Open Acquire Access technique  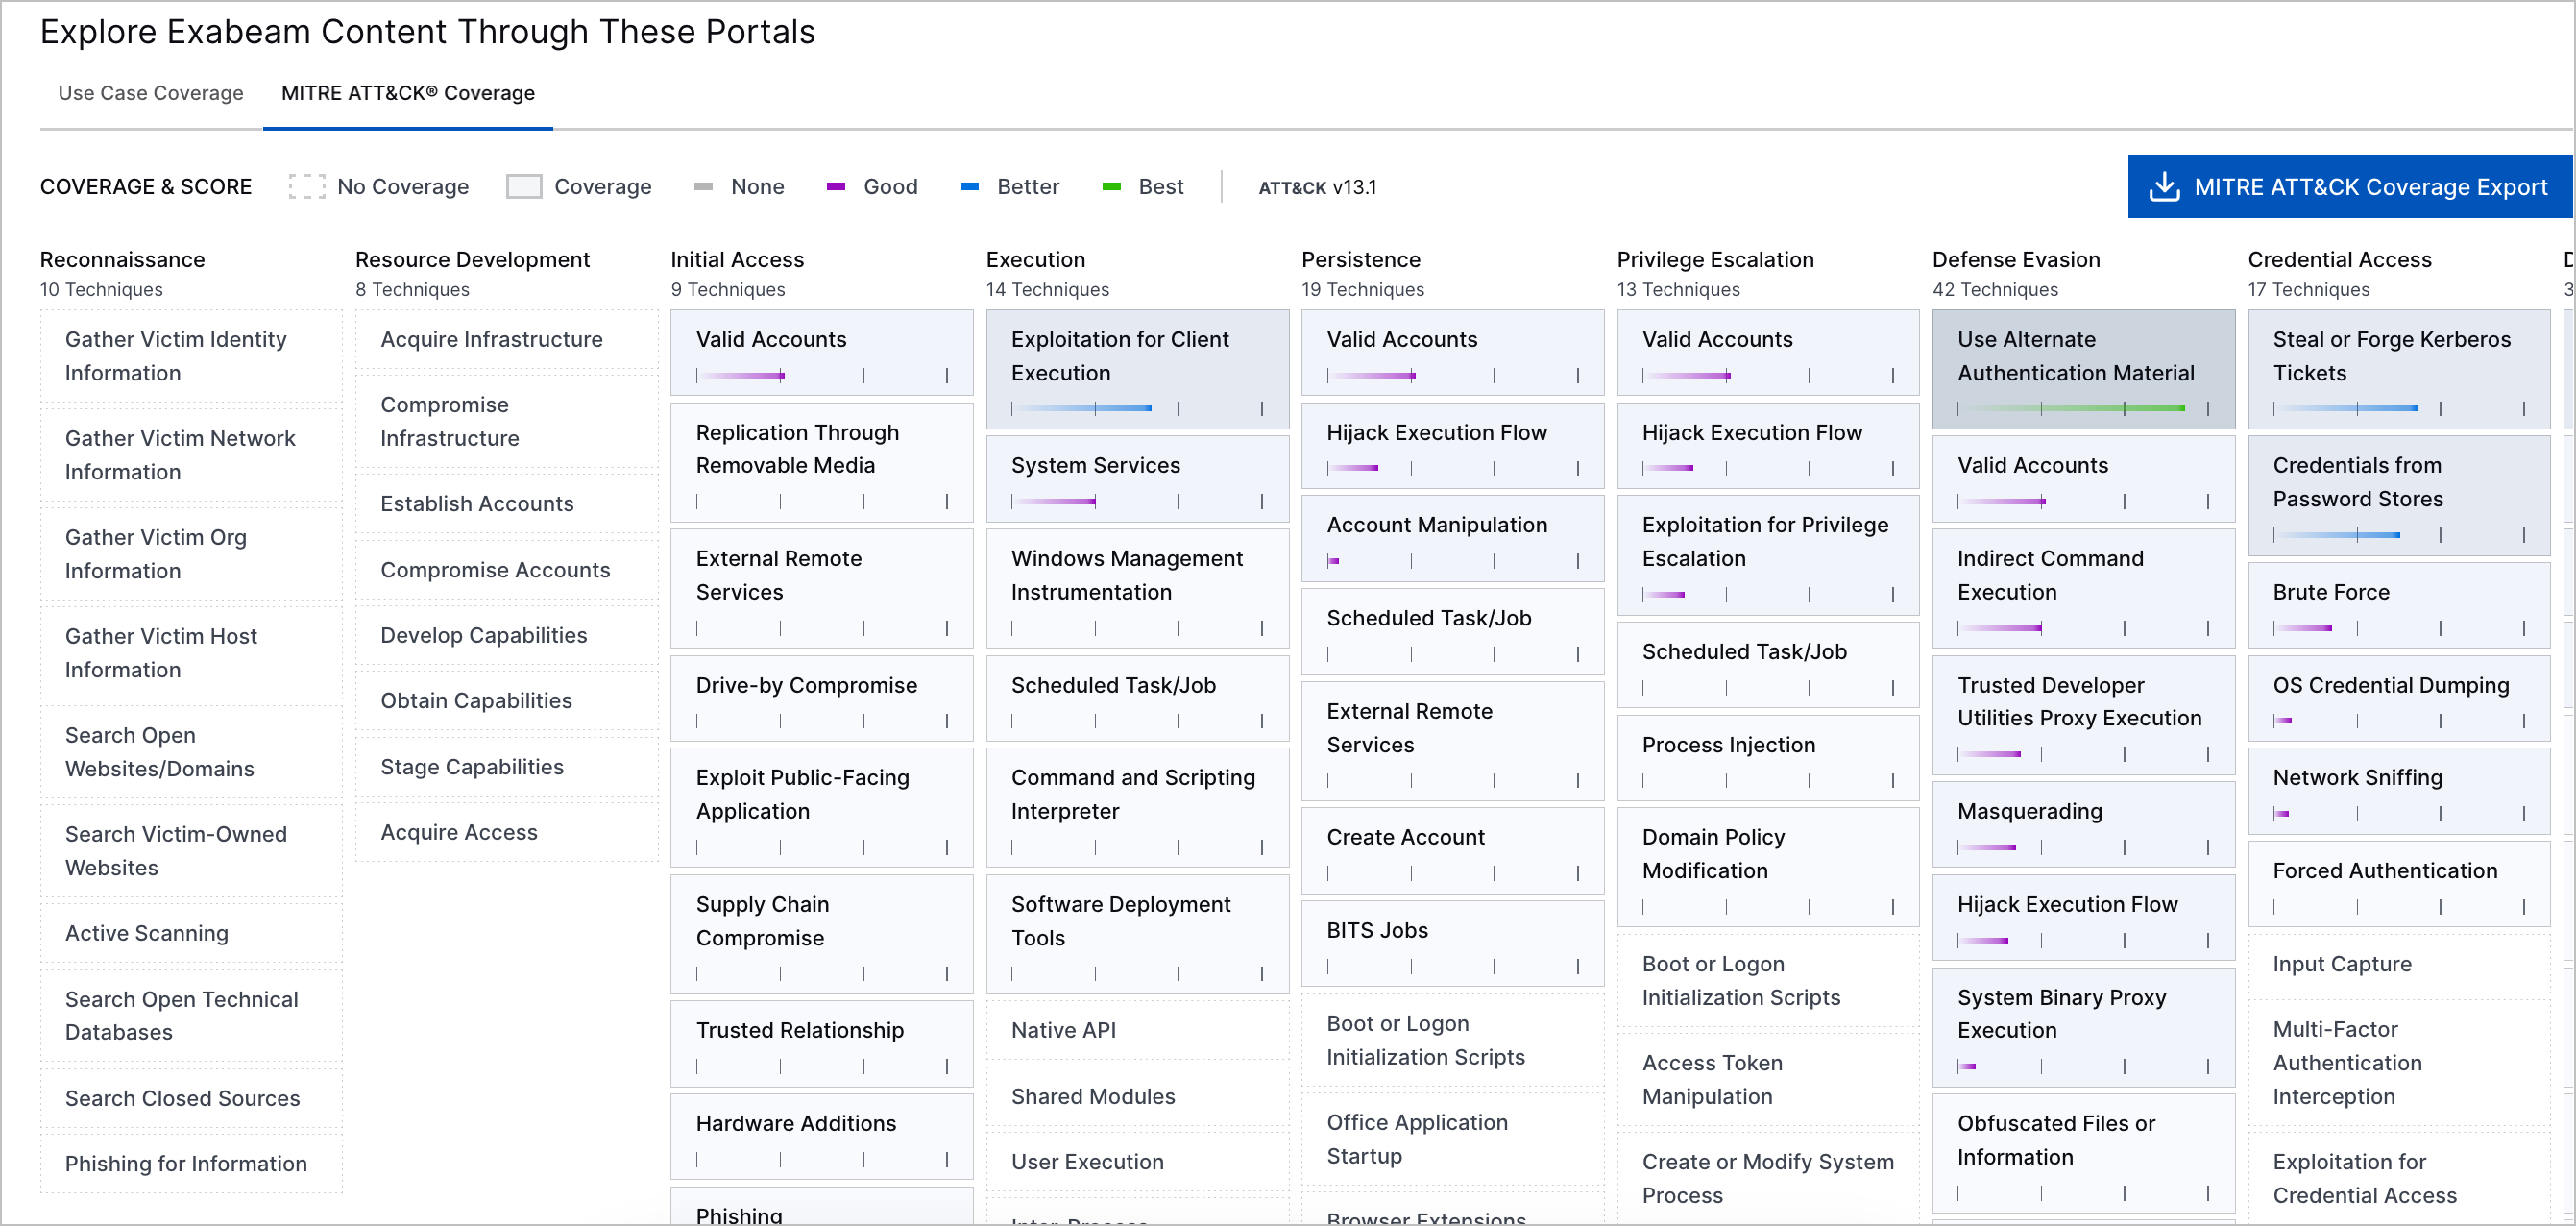(x=507, y=833)
